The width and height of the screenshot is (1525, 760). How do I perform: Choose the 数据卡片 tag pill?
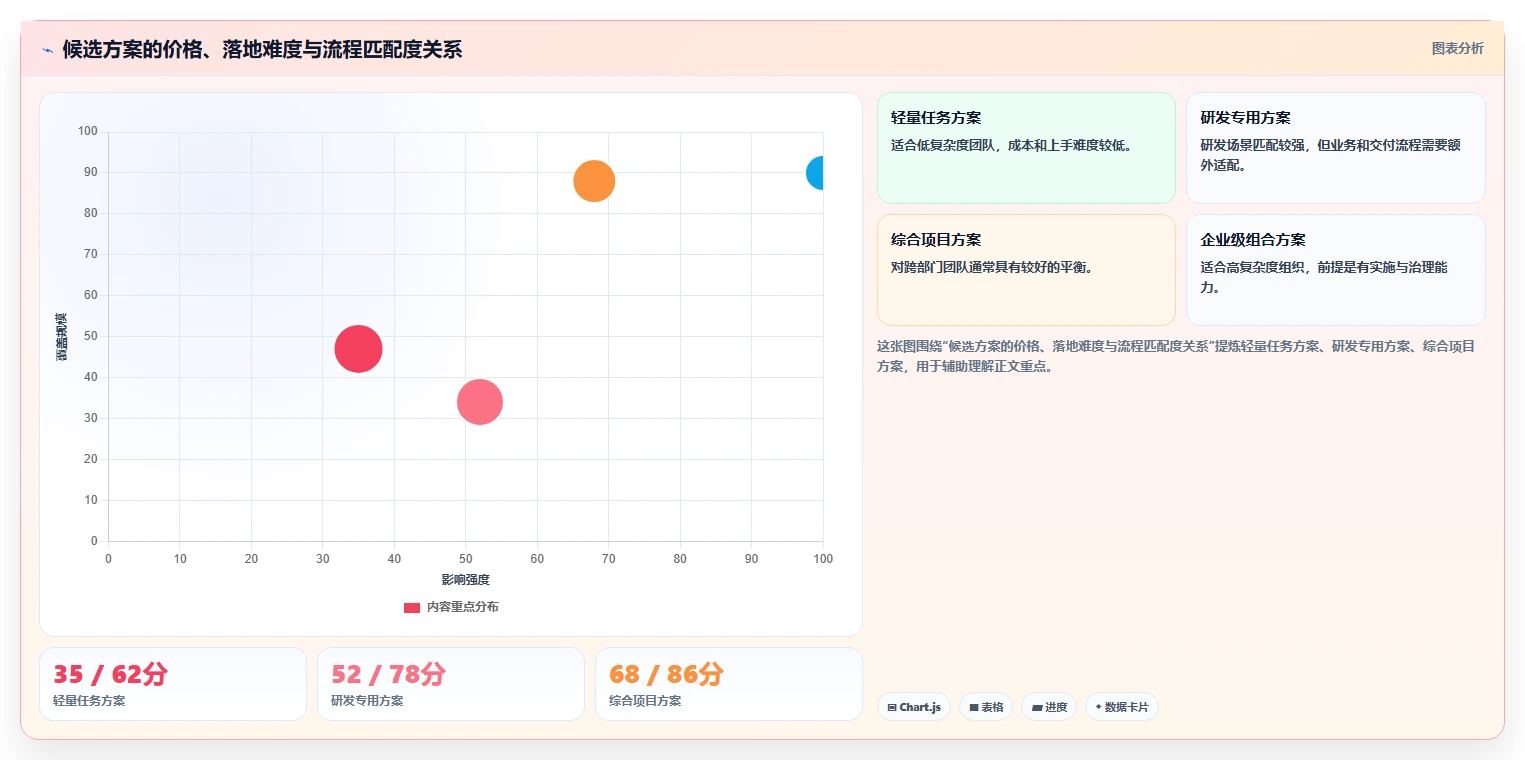[x=1122, y=707]
